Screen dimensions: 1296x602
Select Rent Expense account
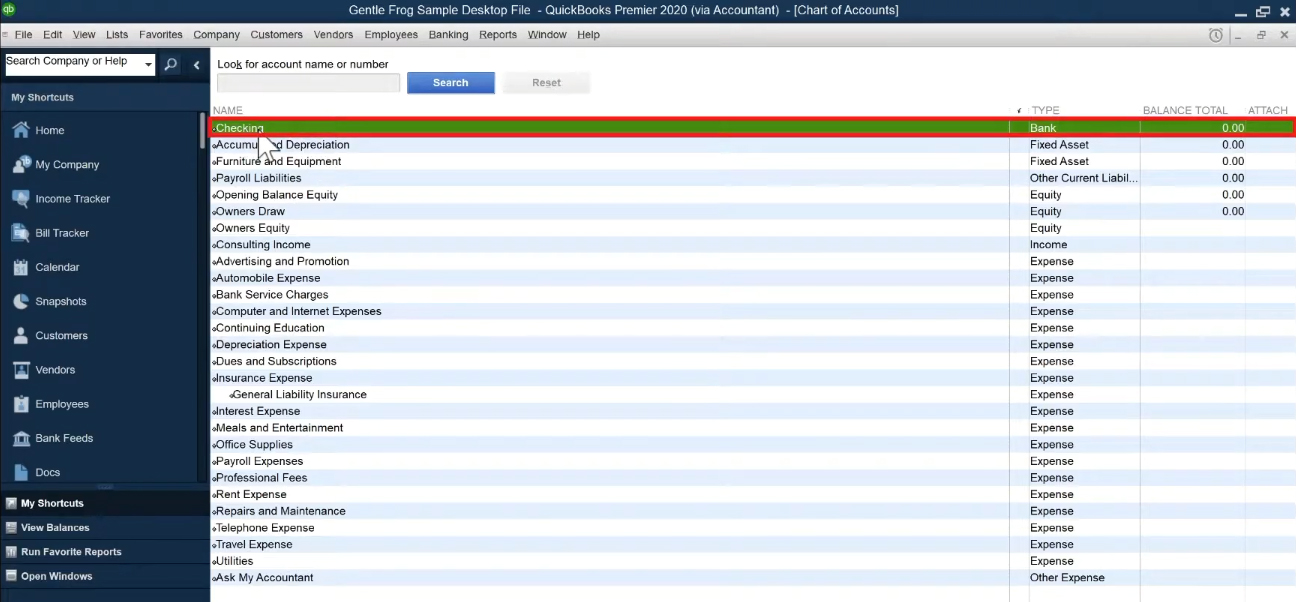coord(752,494)
